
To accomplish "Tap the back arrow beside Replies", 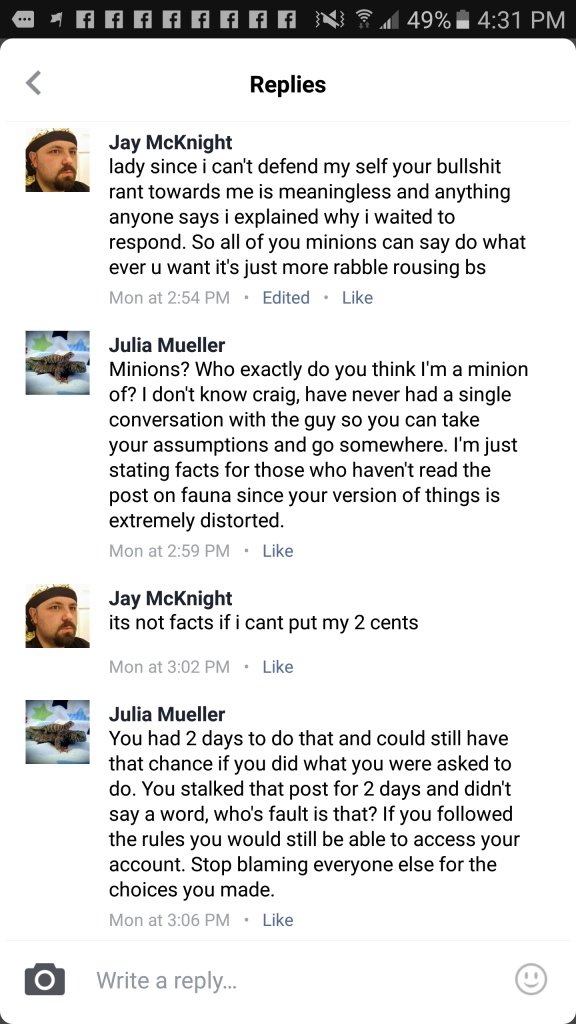I will pyautogui.click(x=33, y=84).
